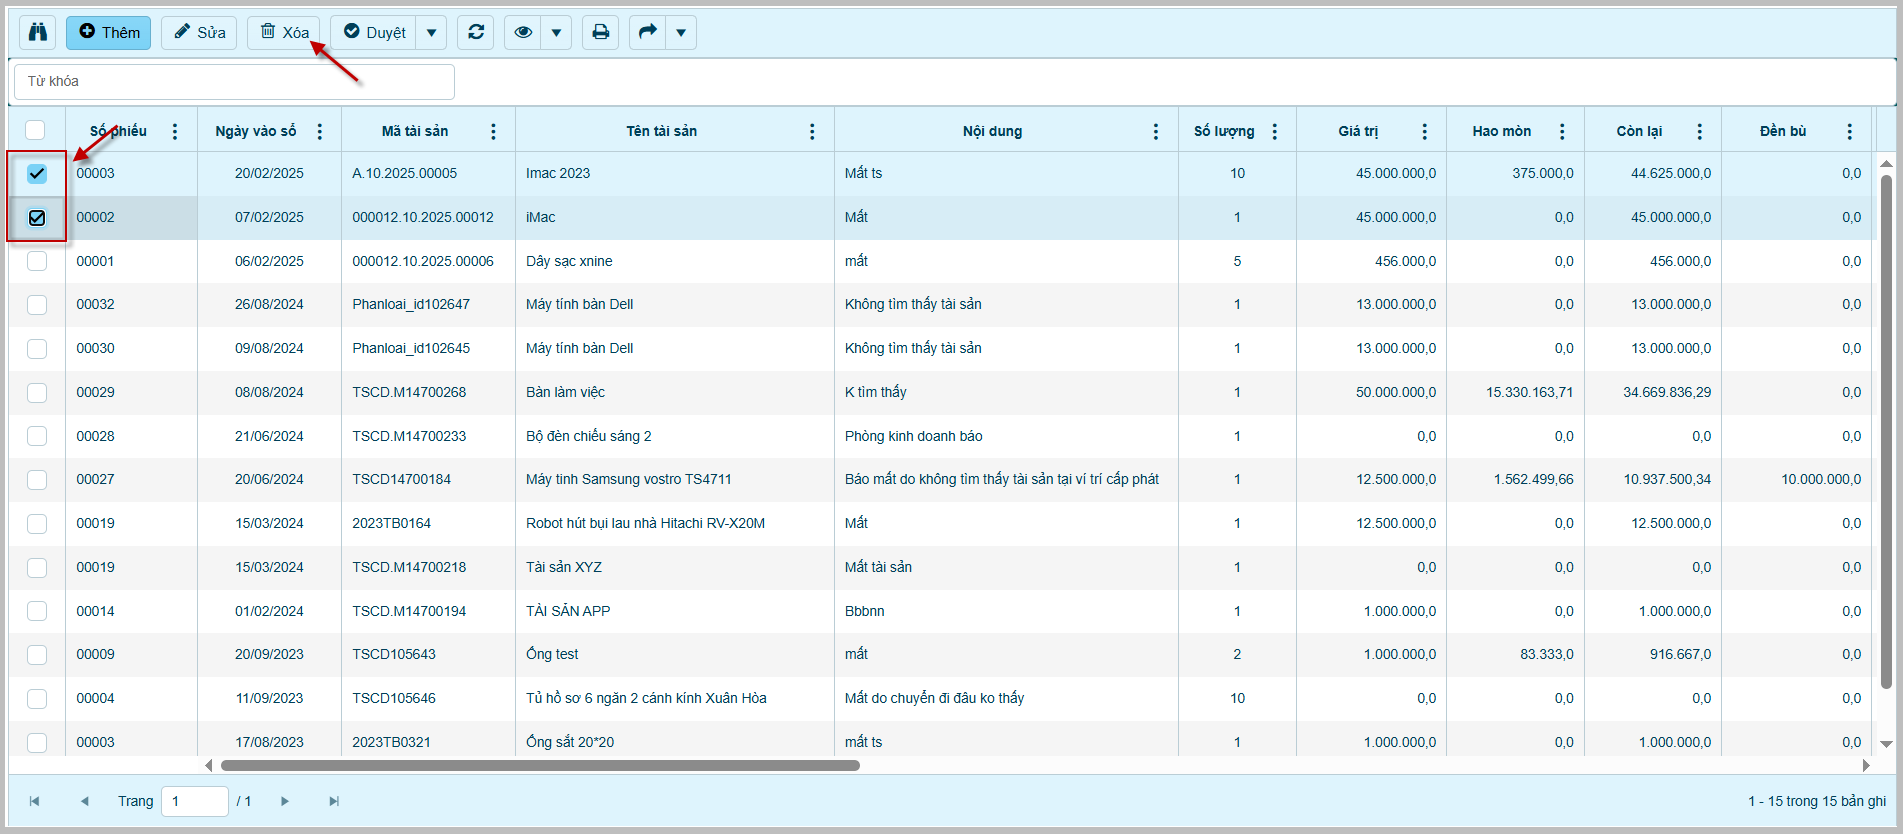
Task: Sort by the Giá trị column header
Action: 1357,131
